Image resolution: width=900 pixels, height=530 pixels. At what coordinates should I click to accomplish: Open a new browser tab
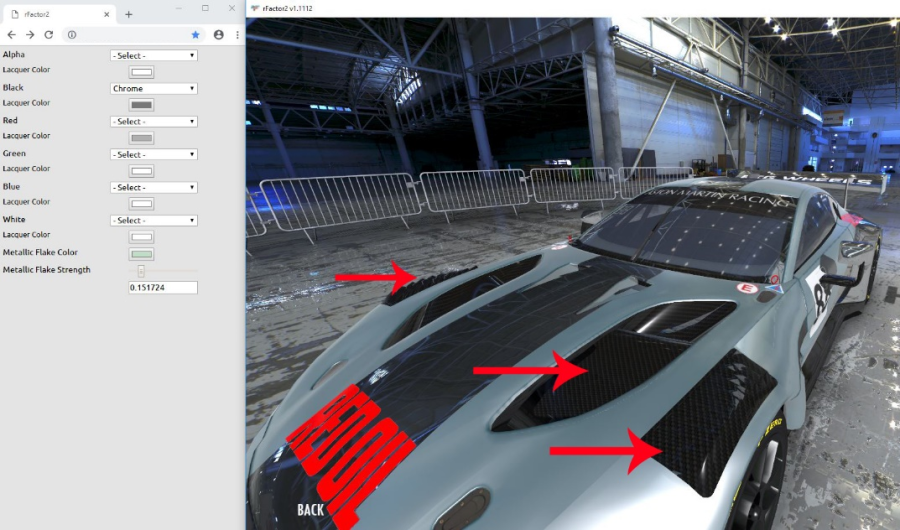click(x=129, y=14)
